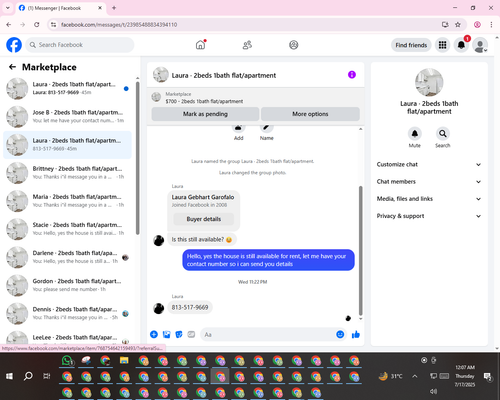The image size is (500, 400).
Task: Open the Facebook menu grid icon
Action: tap(442, 45)
